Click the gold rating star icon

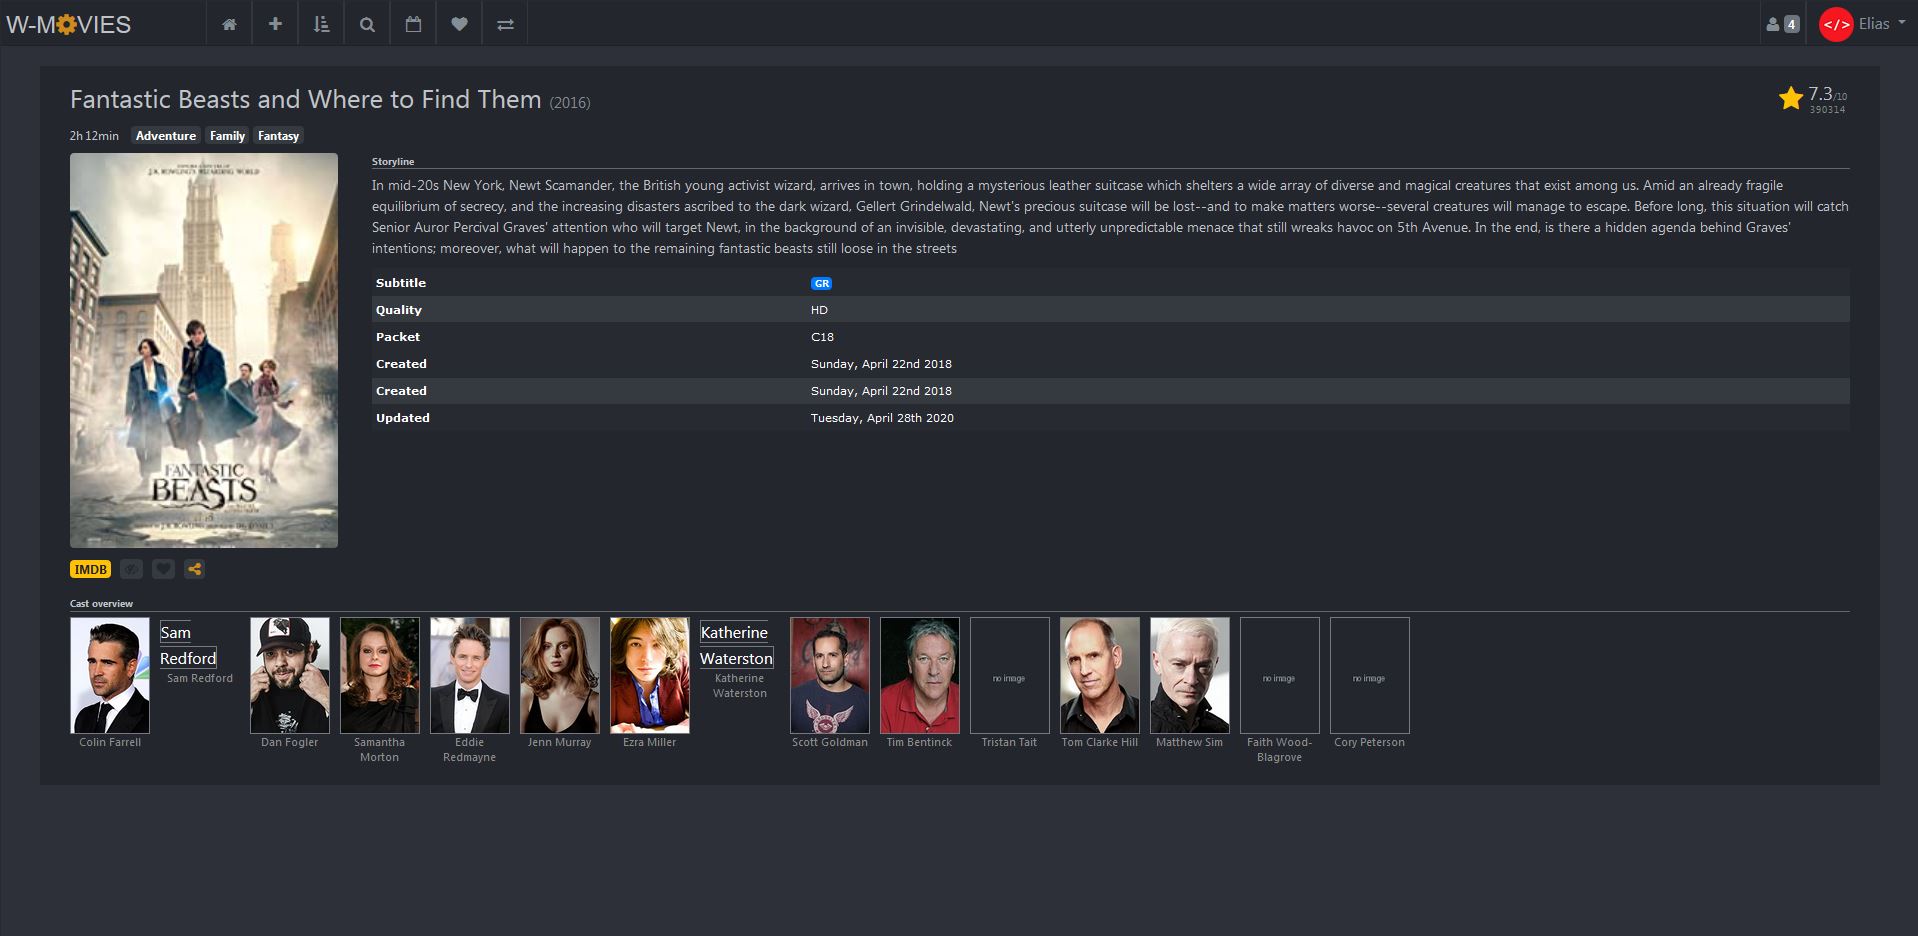point(1790,98)
